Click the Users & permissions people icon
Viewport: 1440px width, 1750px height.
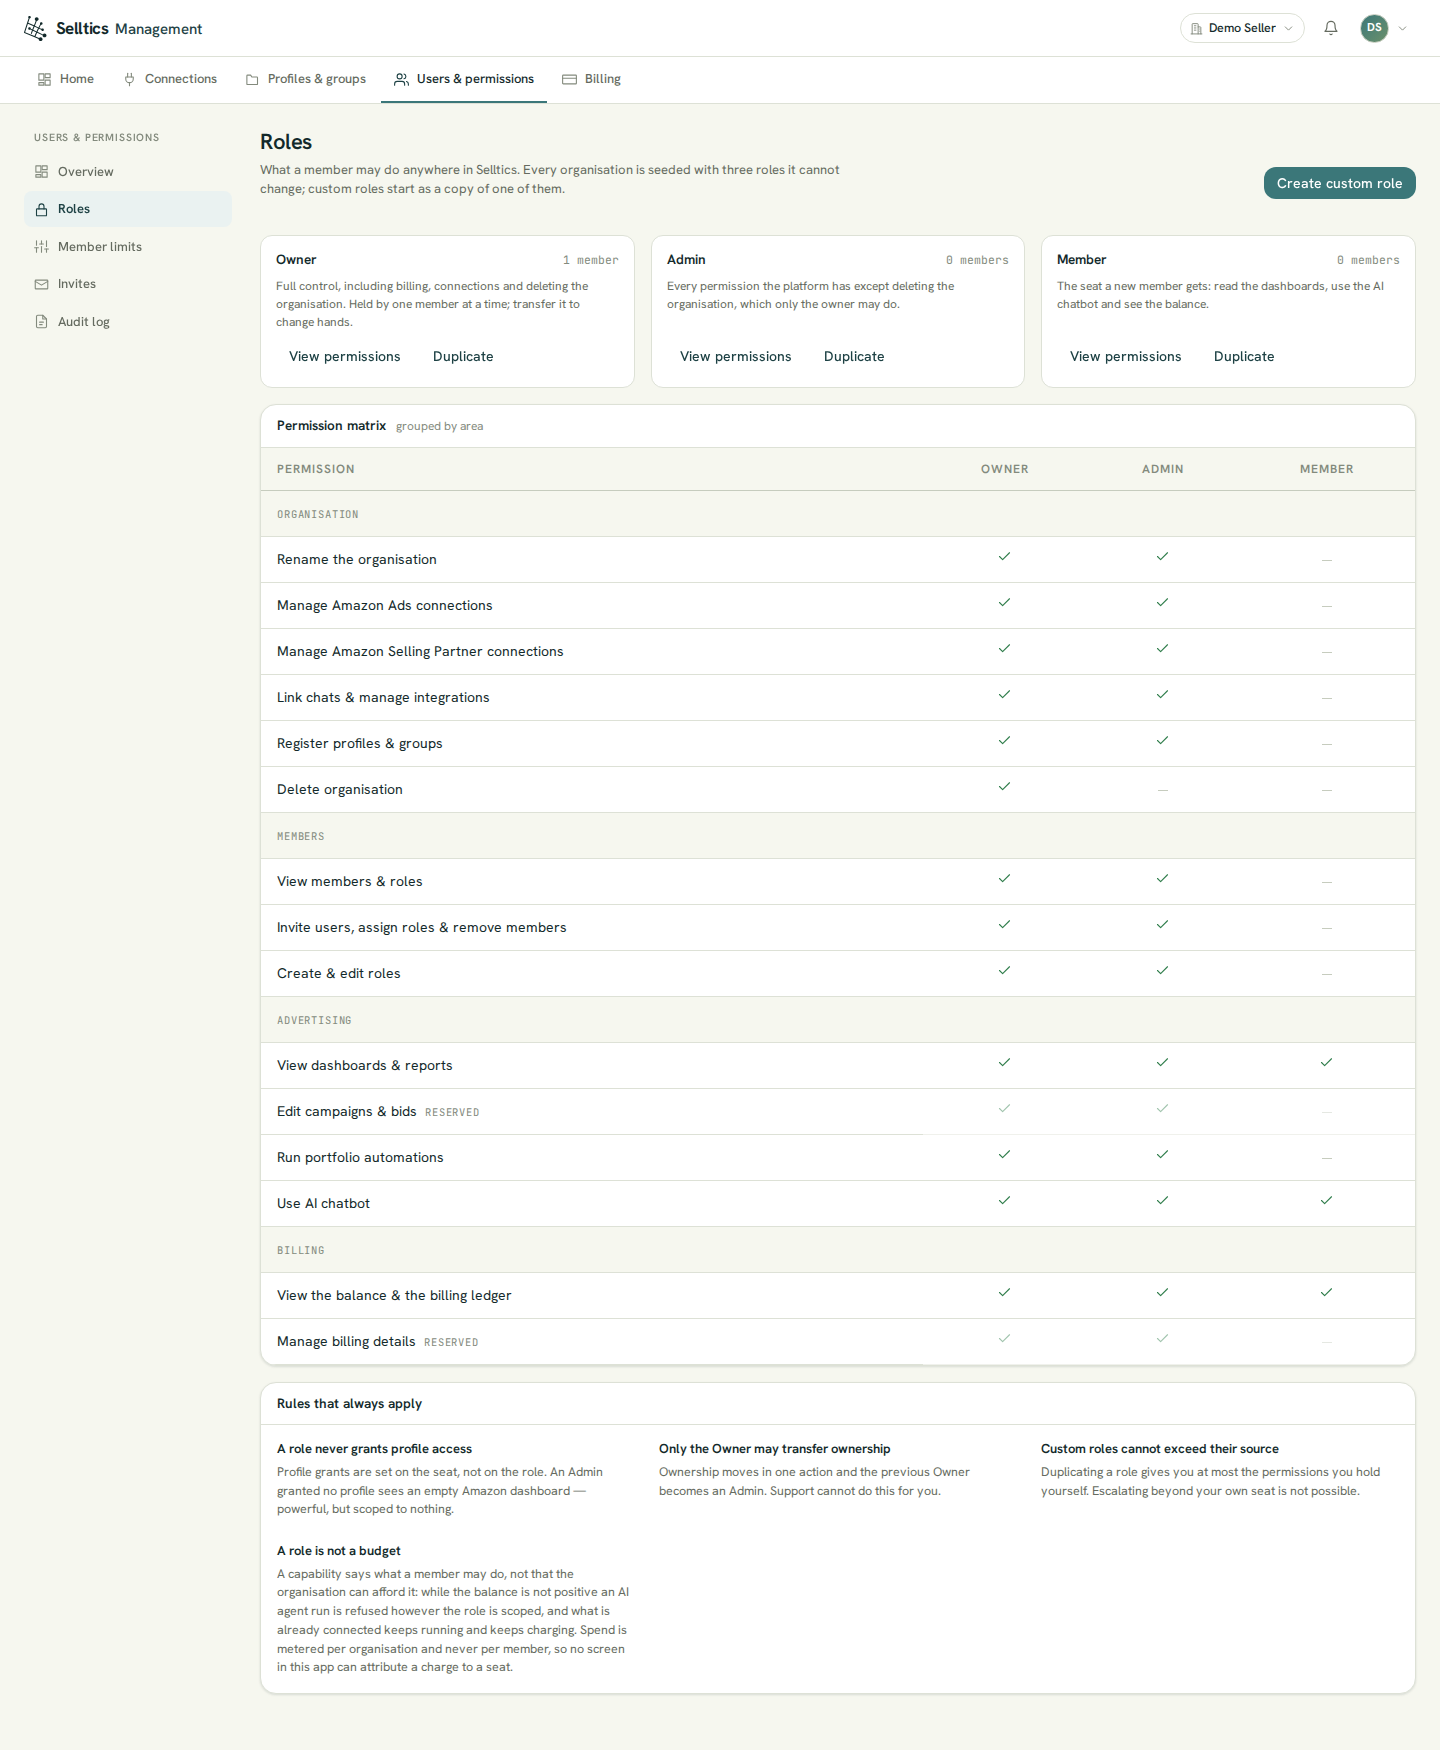click(401, 79)
